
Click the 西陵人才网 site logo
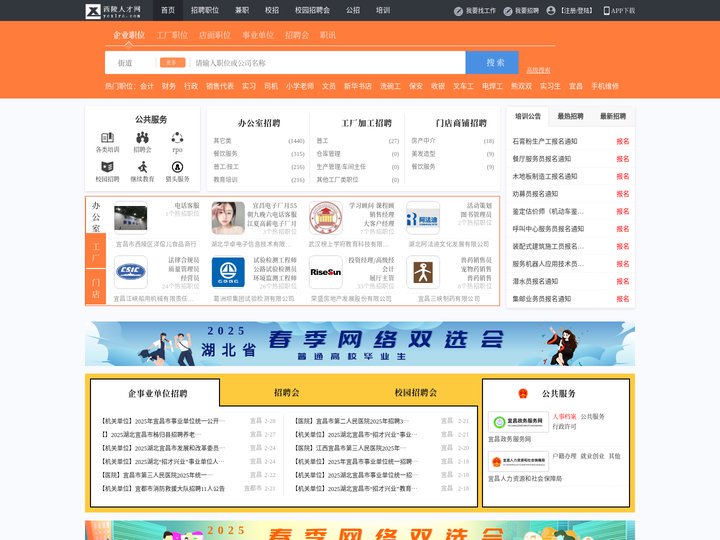[113, 11]
